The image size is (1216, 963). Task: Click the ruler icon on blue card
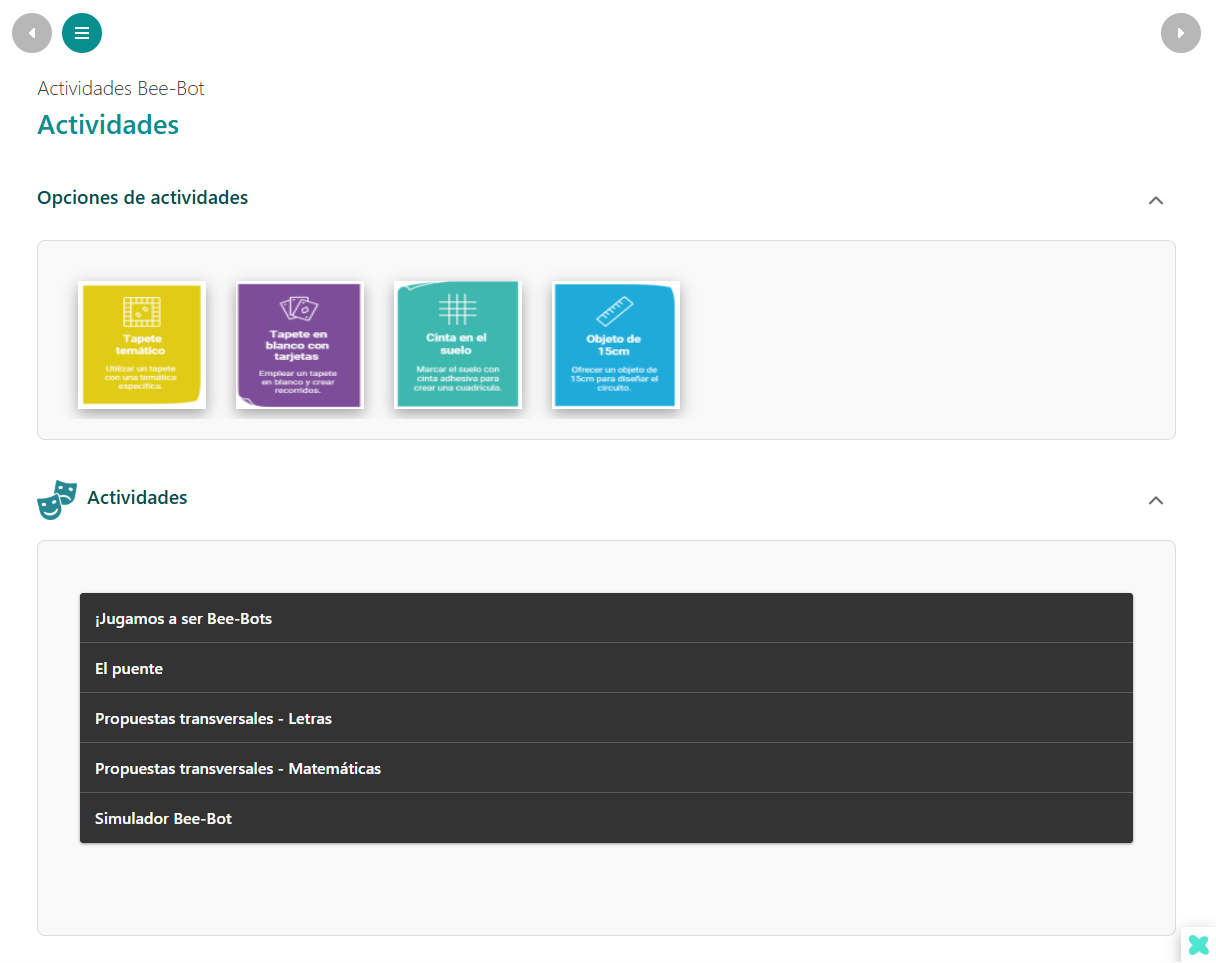(x=615, y=310)
